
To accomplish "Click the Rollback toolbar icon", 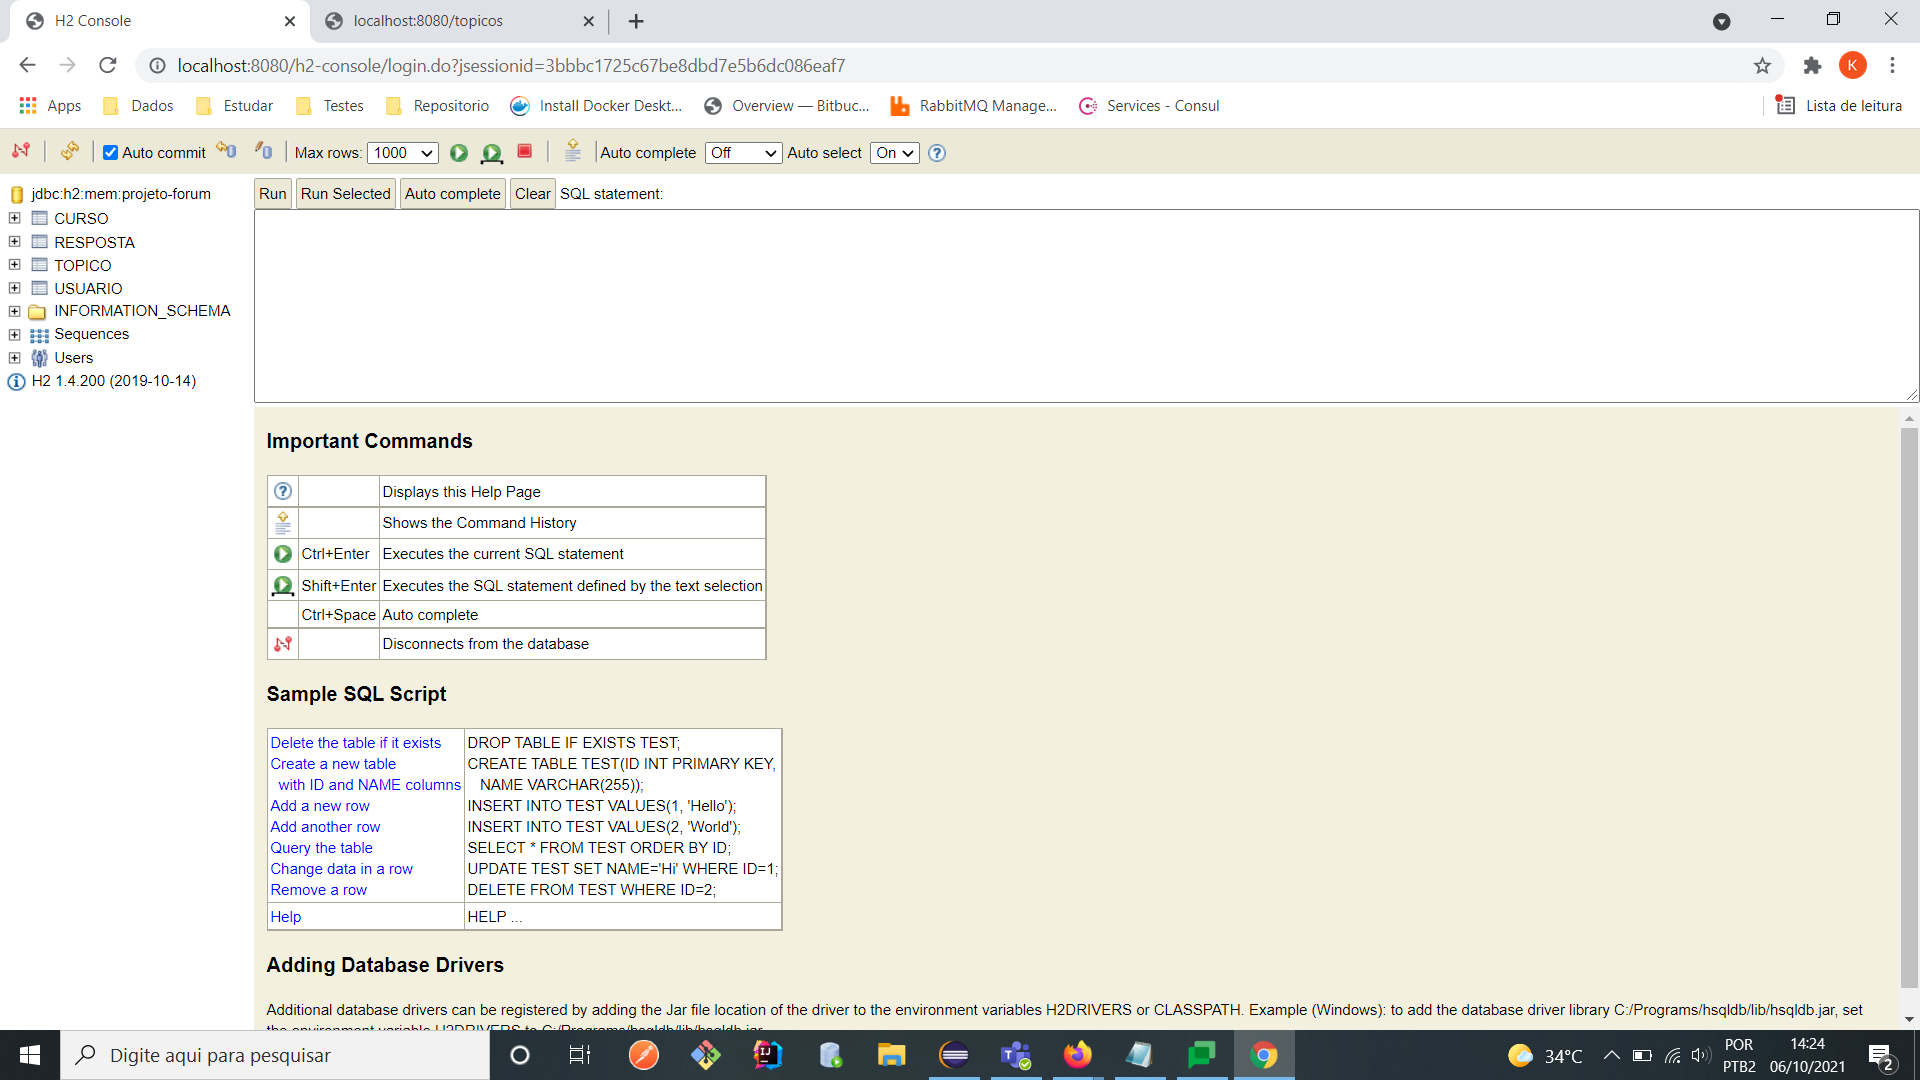I will 227,151.
